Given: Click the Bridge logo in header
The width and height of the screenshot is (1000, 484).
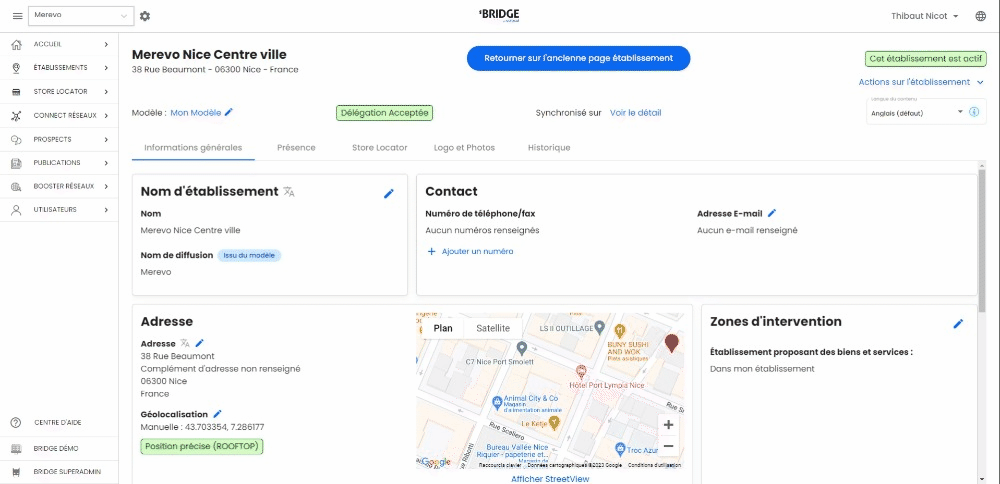Looking at the screenshot, I should point(499,15).
